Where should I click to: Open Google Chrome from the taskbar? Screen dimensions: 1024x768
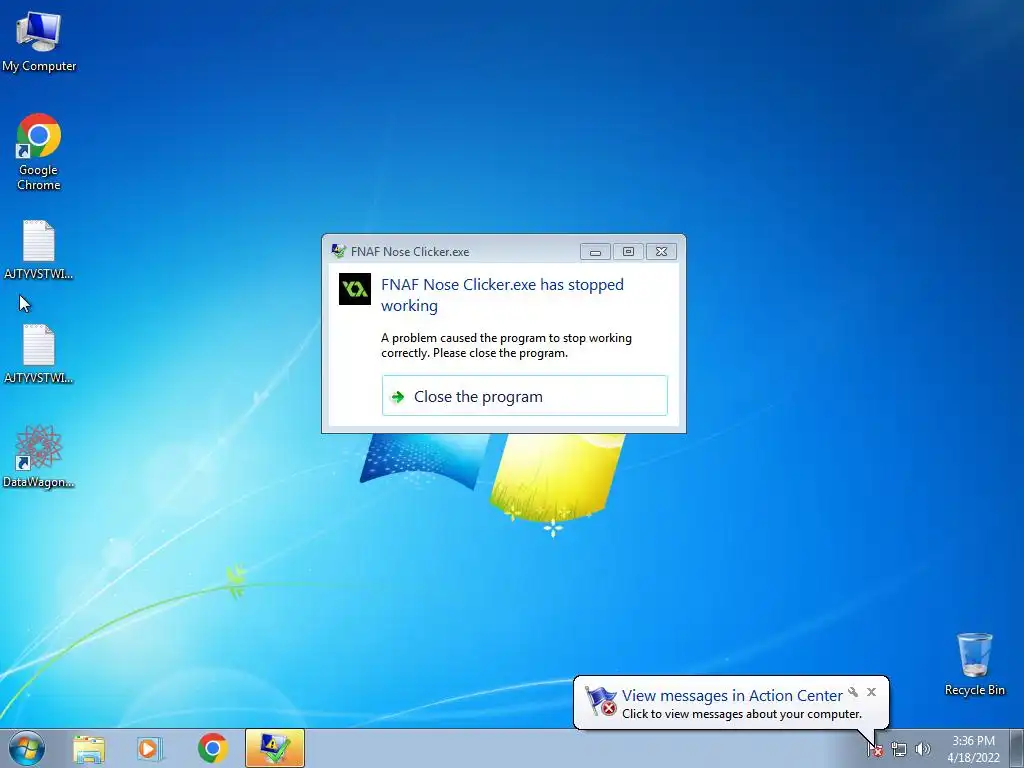(x=212, y=748)
